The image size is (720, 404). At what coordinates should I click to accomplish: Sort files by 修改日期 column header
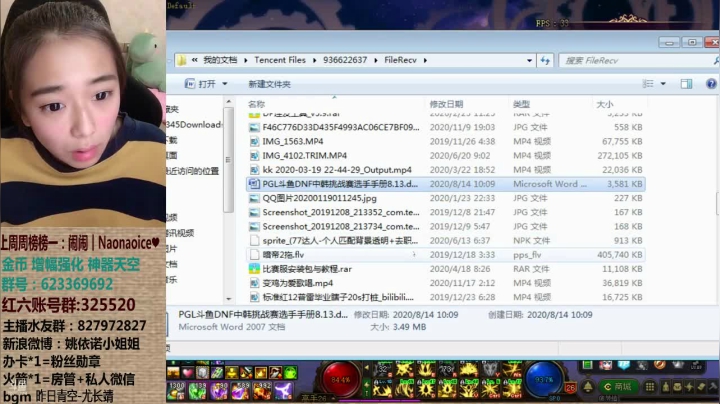click(467, 104)
